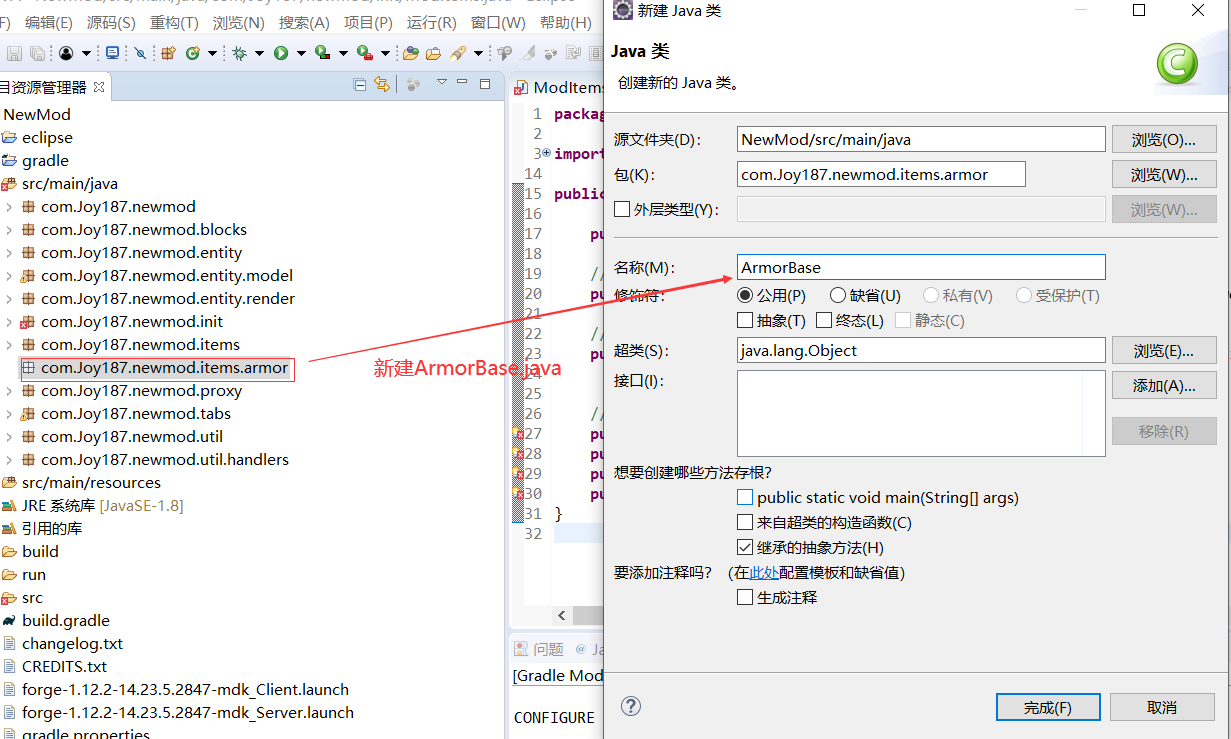Select the default package modifier radio button
Image resolution: width=1231 pixels, height=739 pixels.
click(x=838, y=296)
